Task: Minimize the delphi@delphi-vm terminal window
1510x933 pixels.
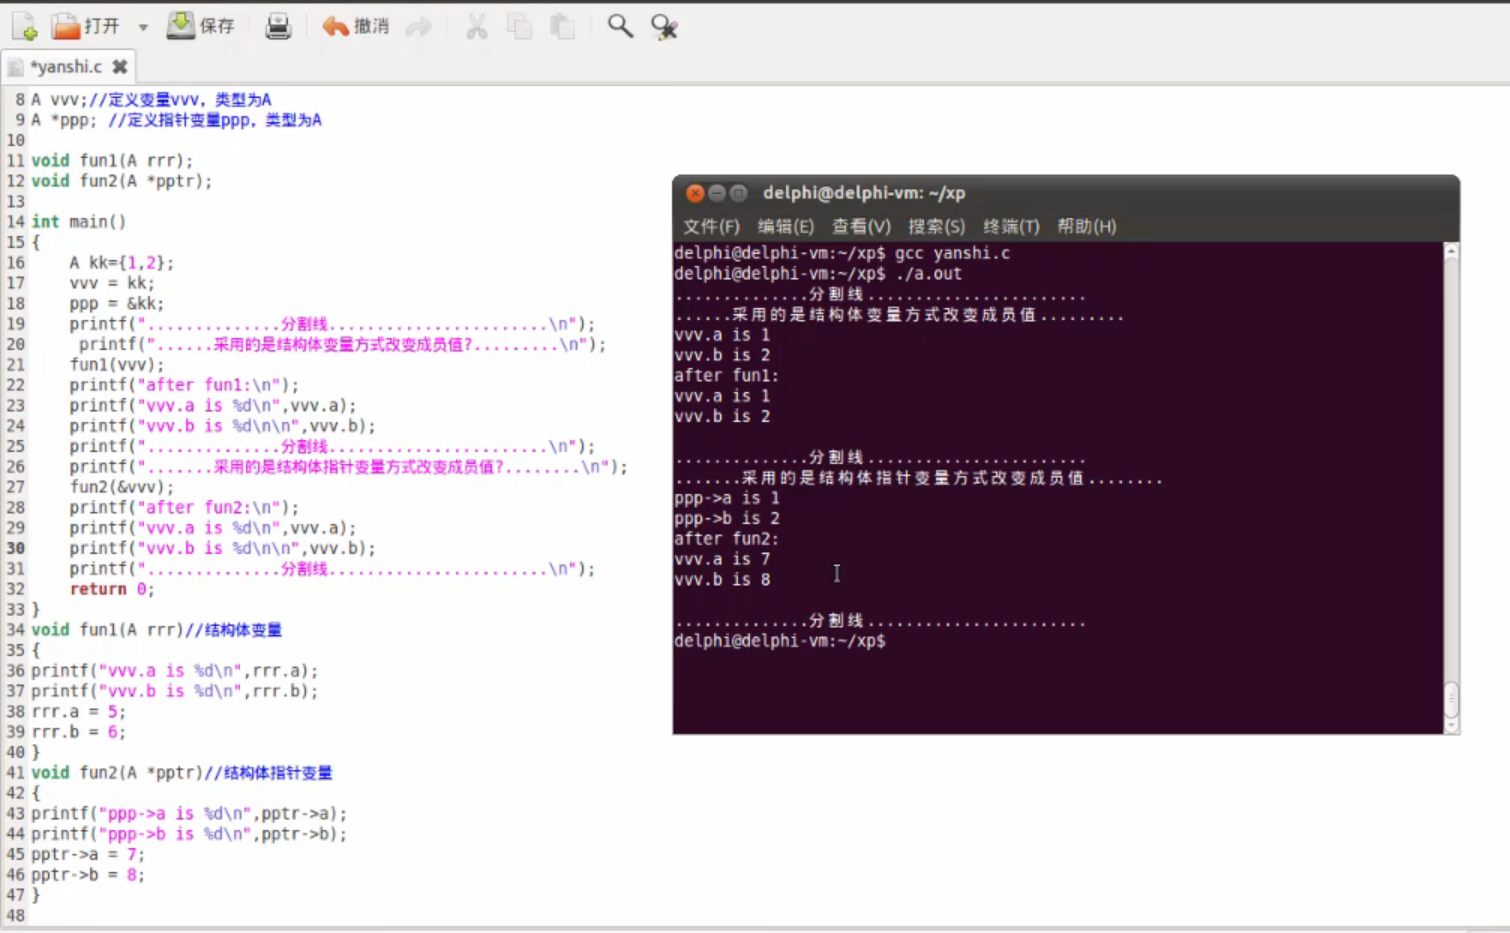Action: (717, 193)
